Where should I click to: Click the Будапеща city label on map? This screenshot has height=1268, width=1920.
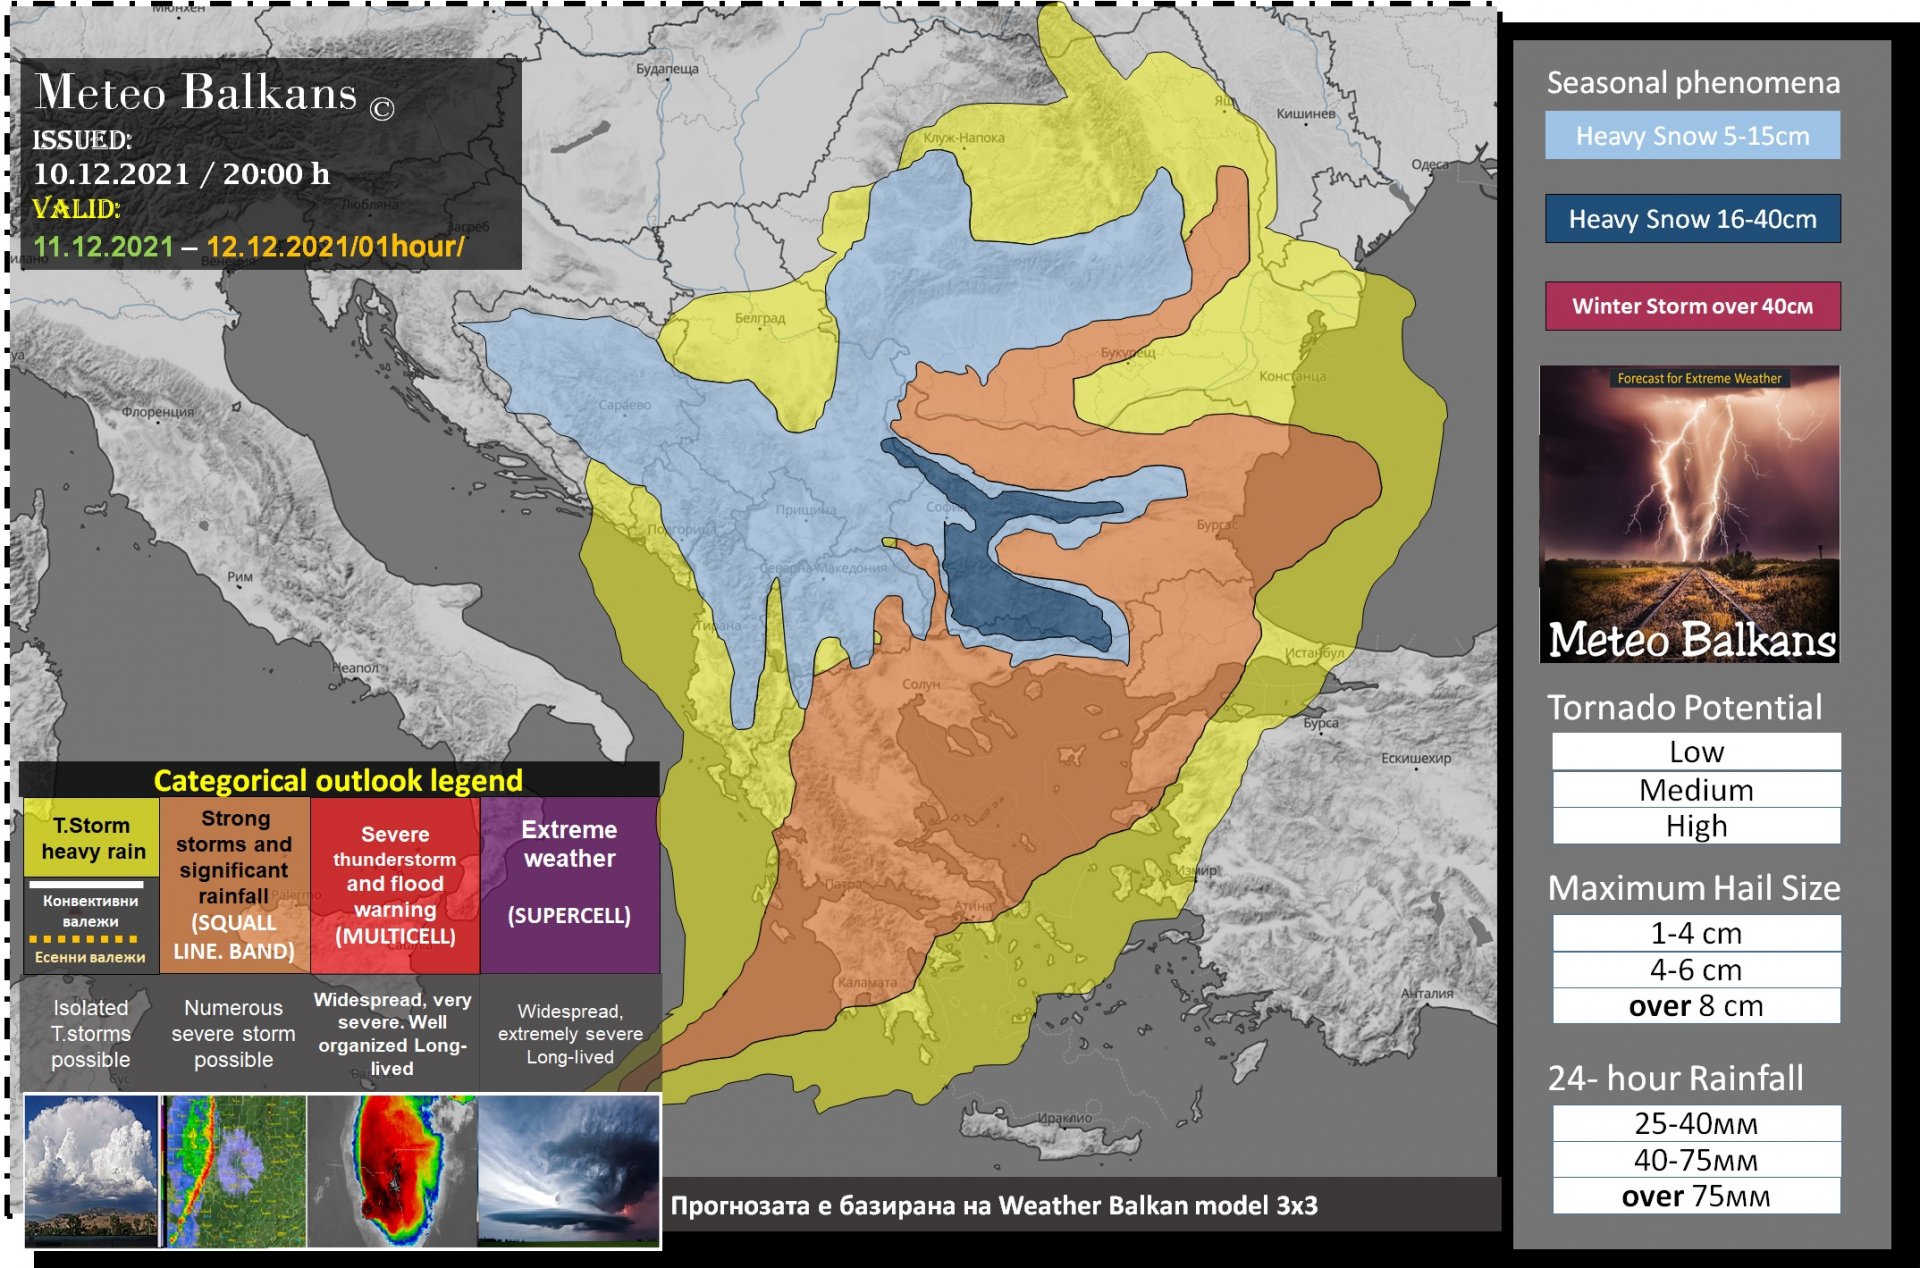pos(668,69)
